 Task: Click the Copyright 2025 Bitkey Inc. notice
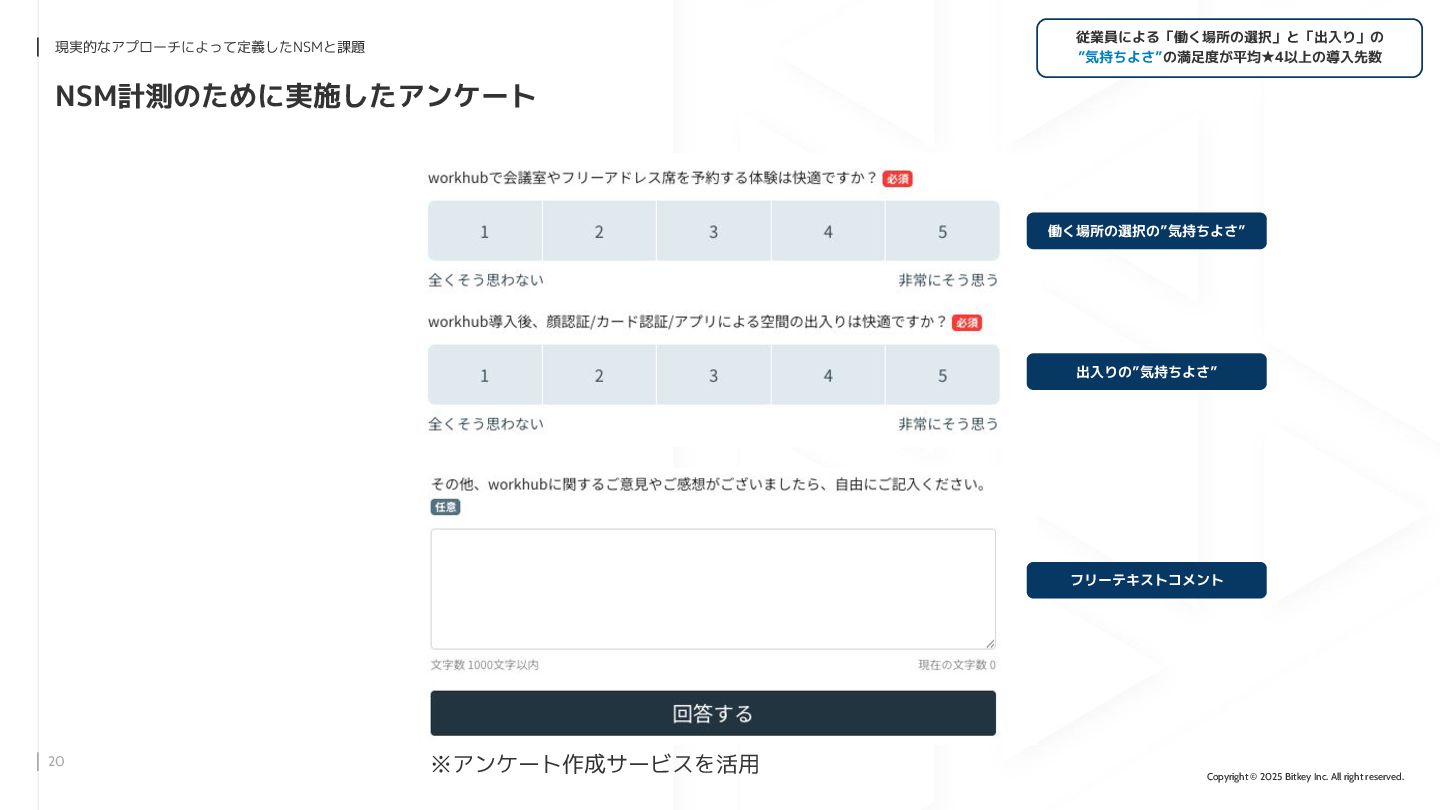pos(1305,777)
